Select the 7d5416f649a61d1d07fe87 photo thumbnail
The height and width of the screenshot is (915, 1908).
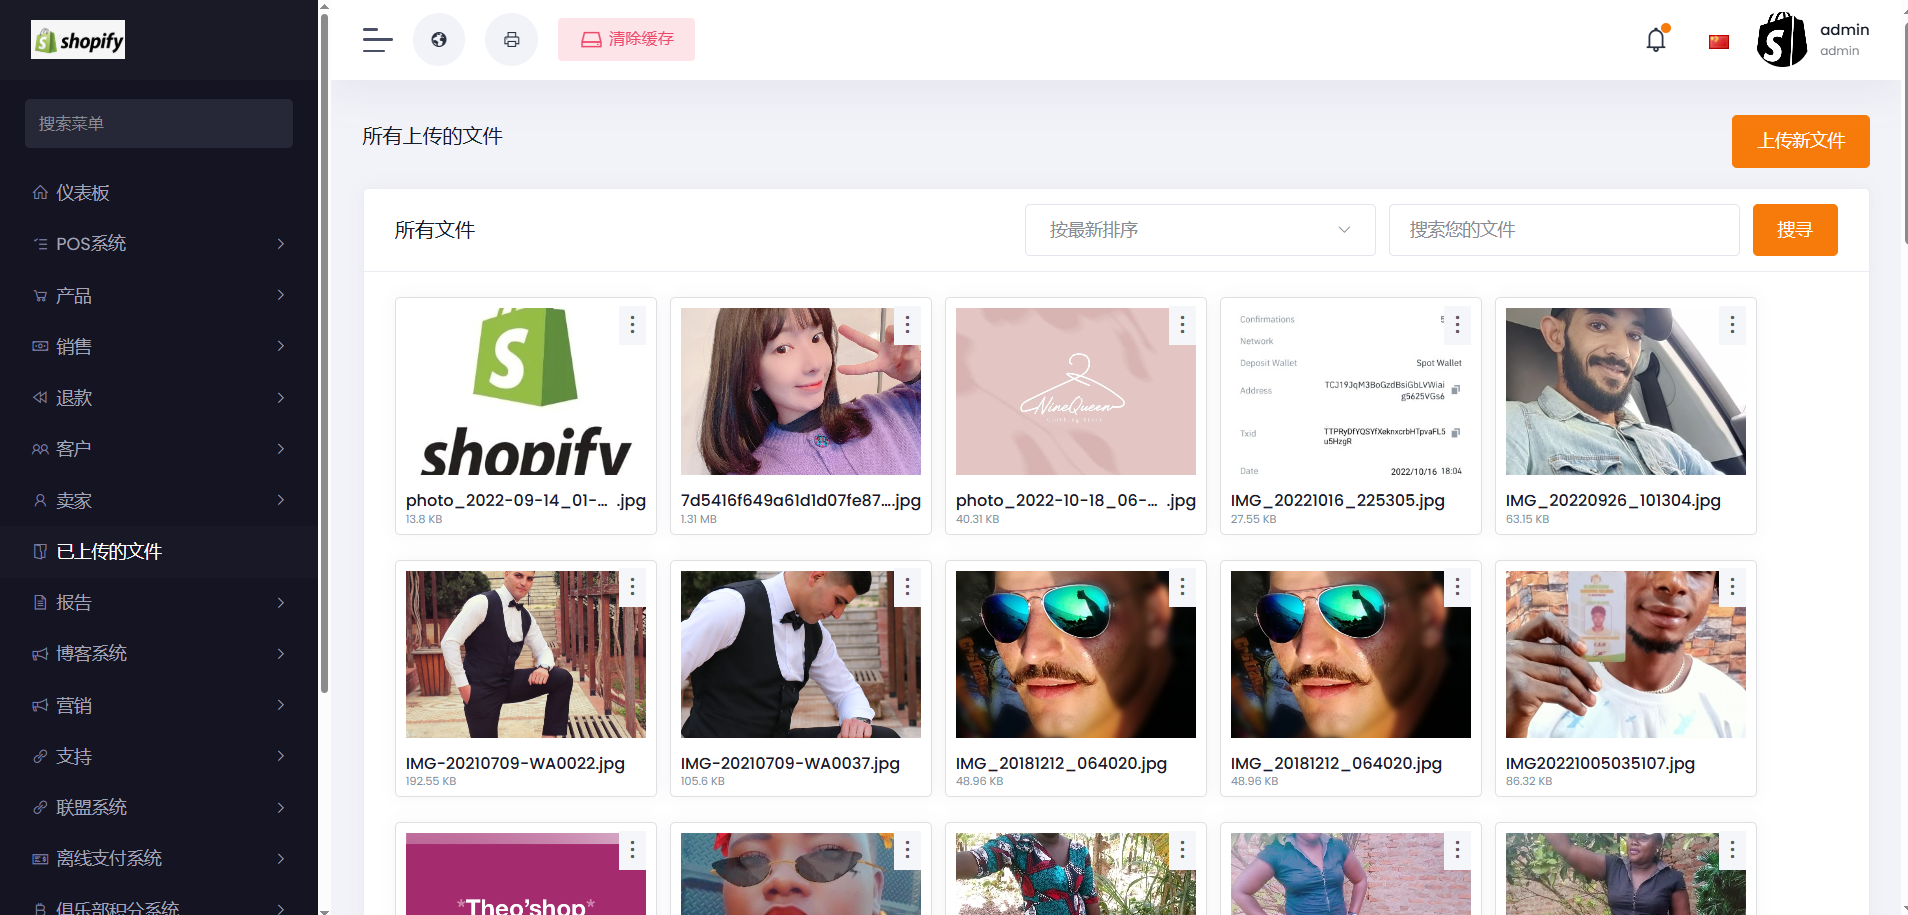coord(801,391)
